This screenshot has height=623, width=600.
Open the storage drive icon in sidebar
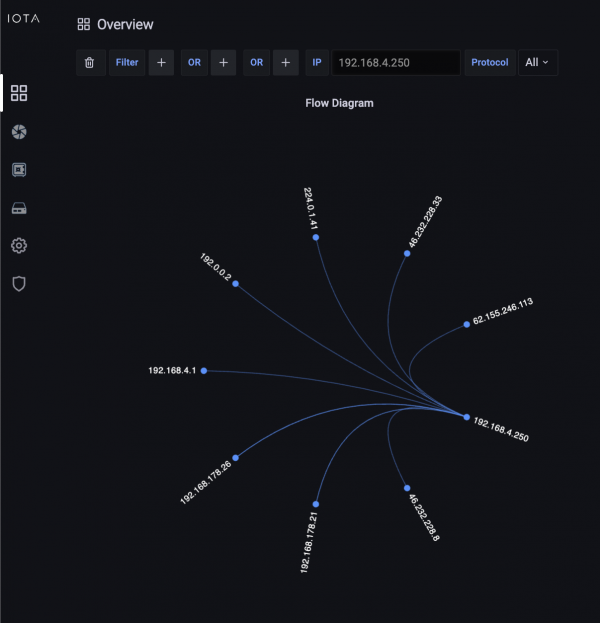[x=19, y=208]
